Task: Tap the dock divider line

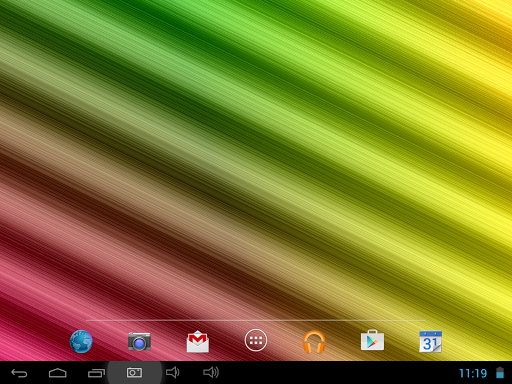Action: [256, 320]
